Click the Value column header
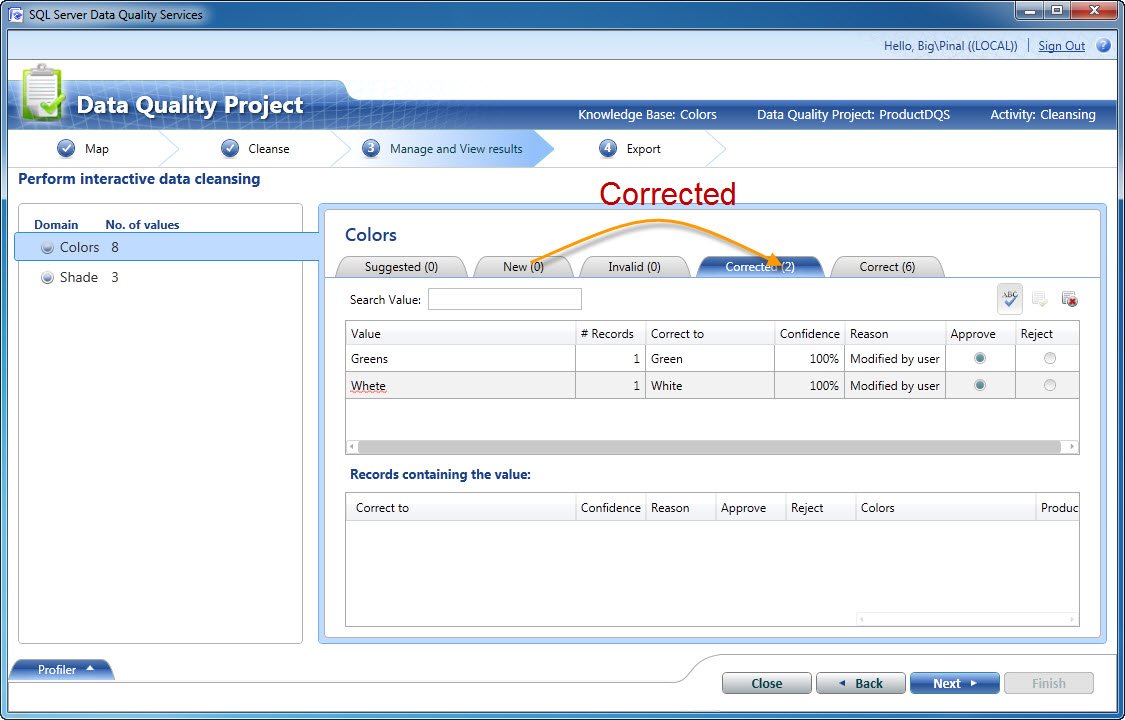Viewport: 1125px width, 720px height. click(460, 333)
